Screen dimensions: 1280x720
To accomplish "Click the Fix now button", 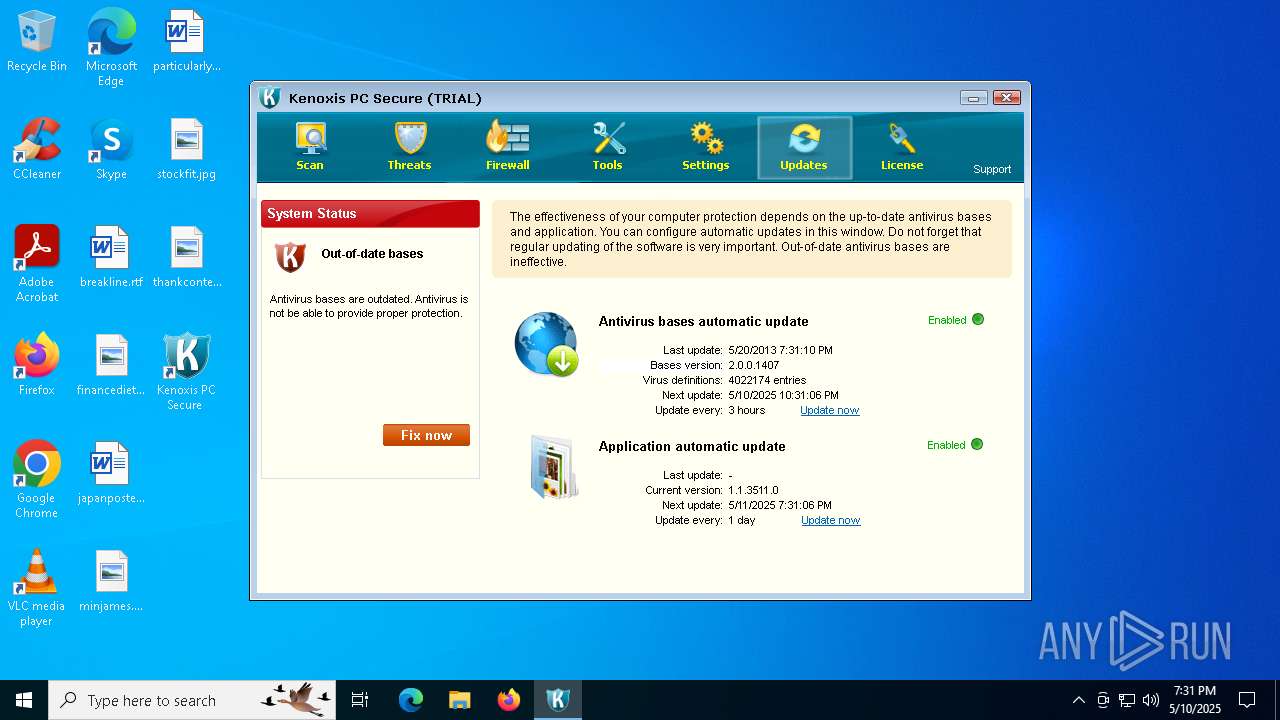I will tap(426, 435).
